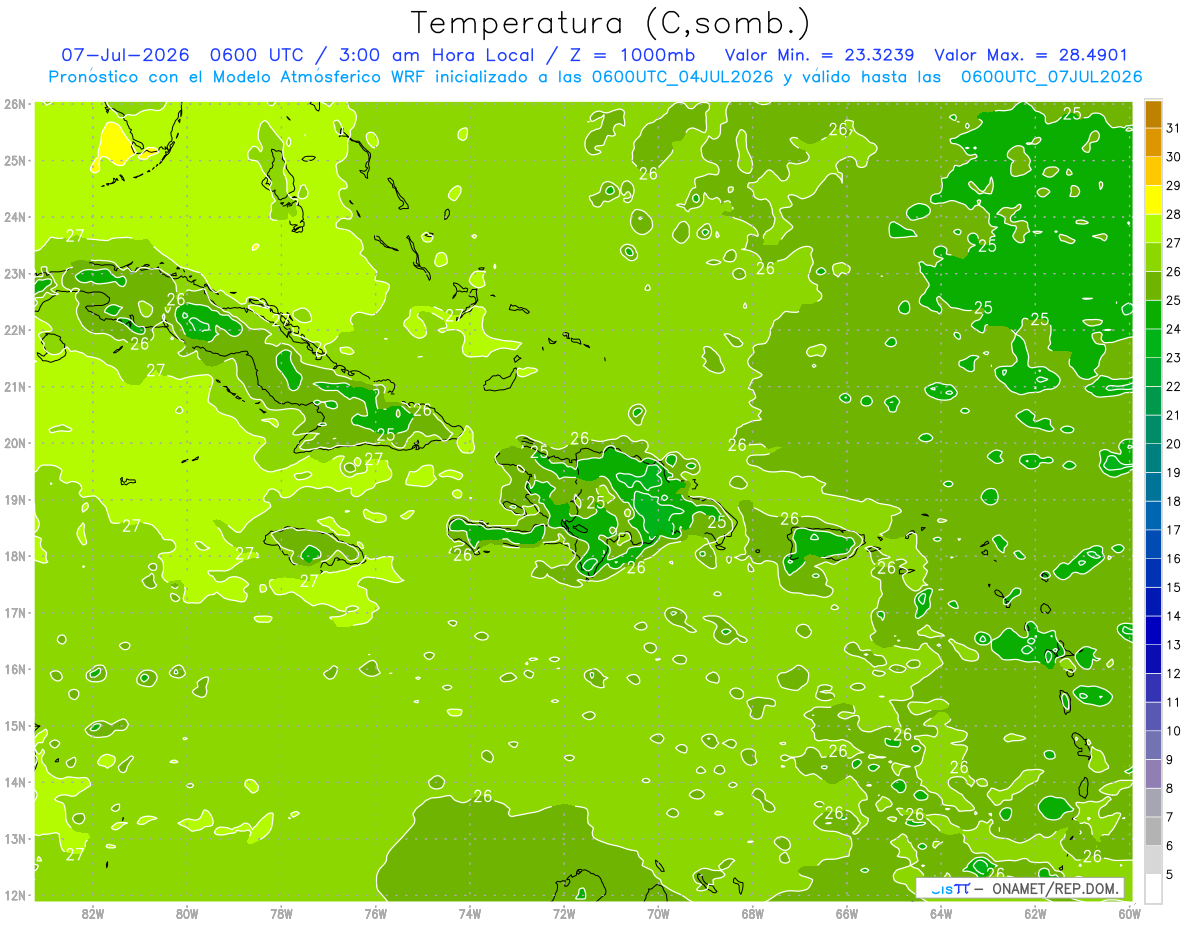Click the "78W" longitude axis label
This screenshot has height=927, width=1200.
(281, 913)
